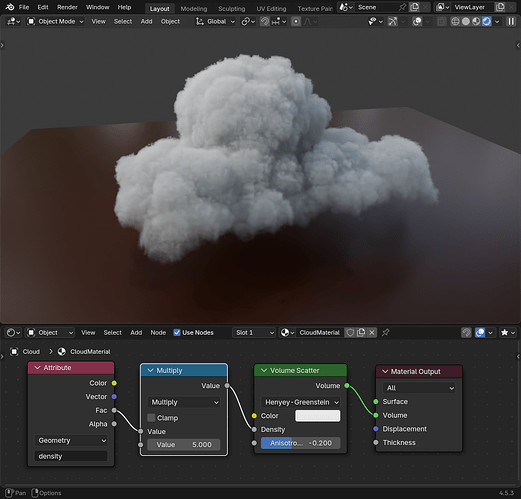The image size is (521, 499).
Task: Open the Window menu
Action: click(x=97, y=7)
